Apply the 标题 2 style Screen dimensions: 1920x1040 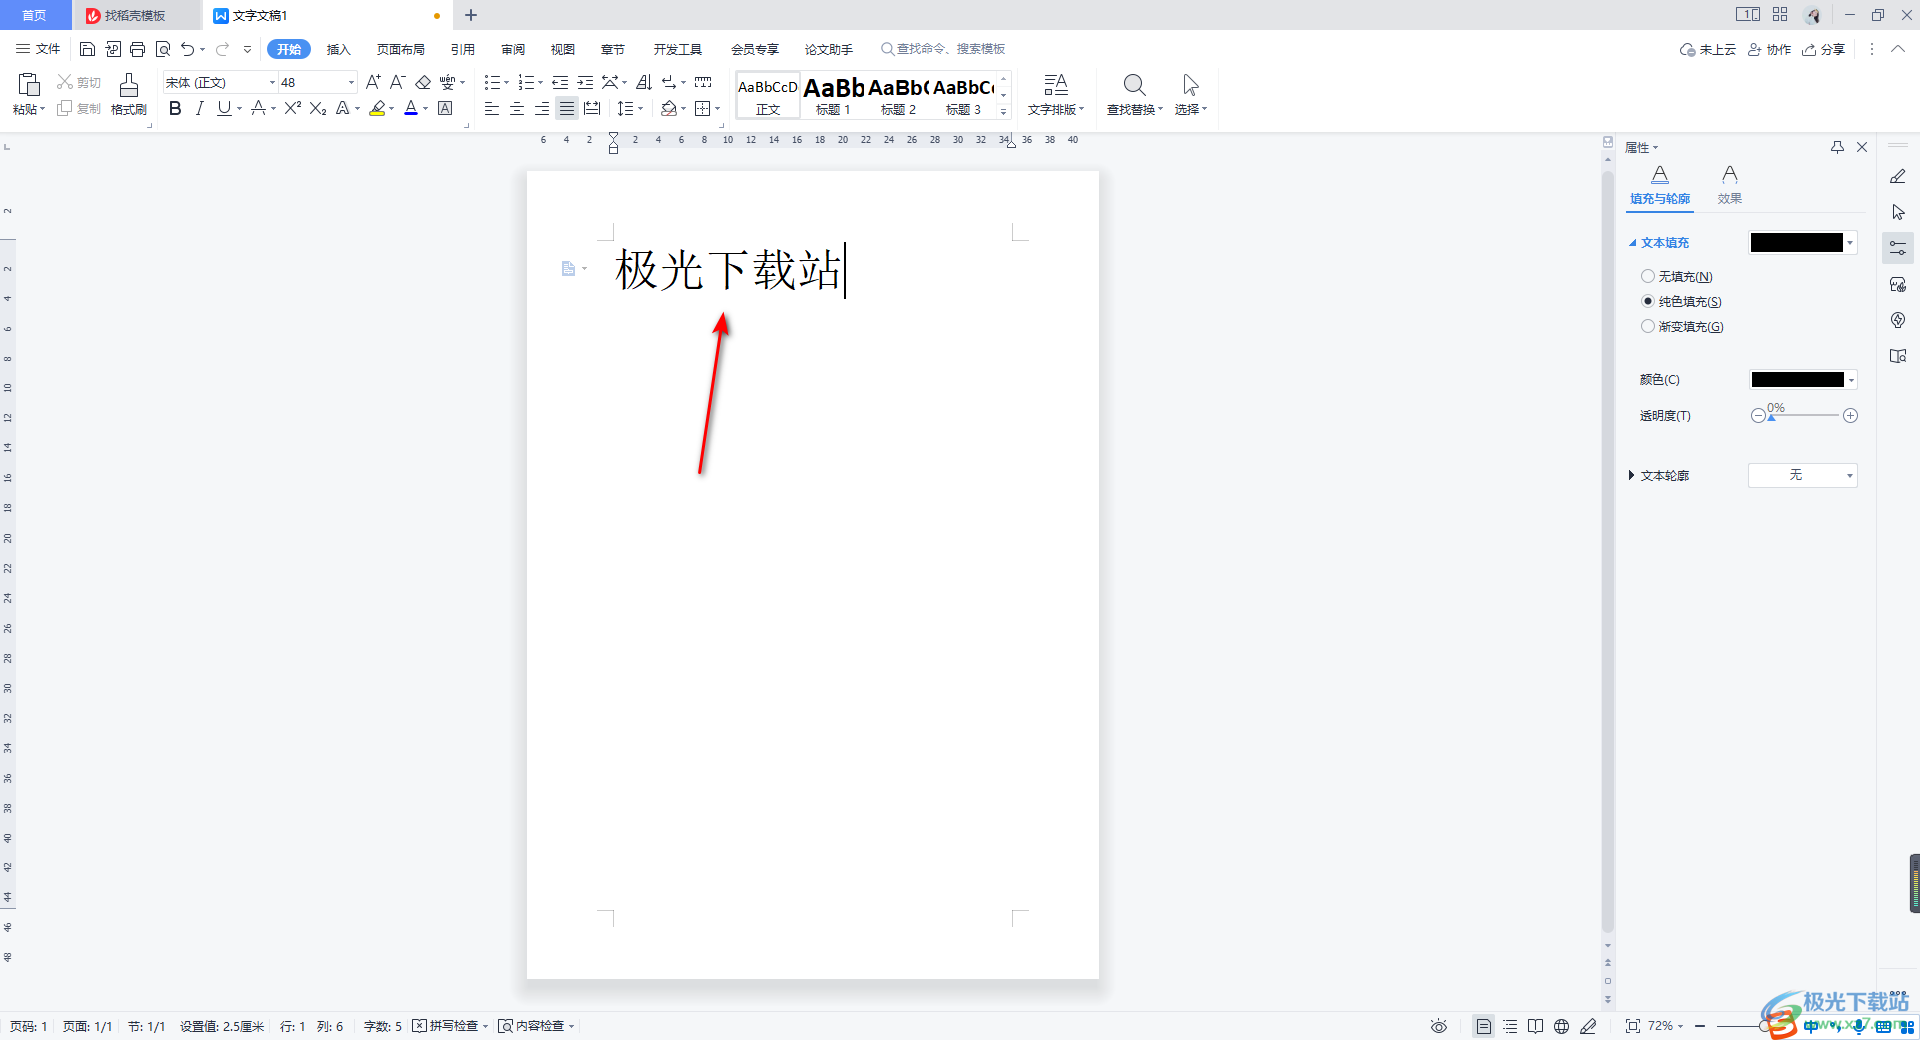(x=898, y=95)
